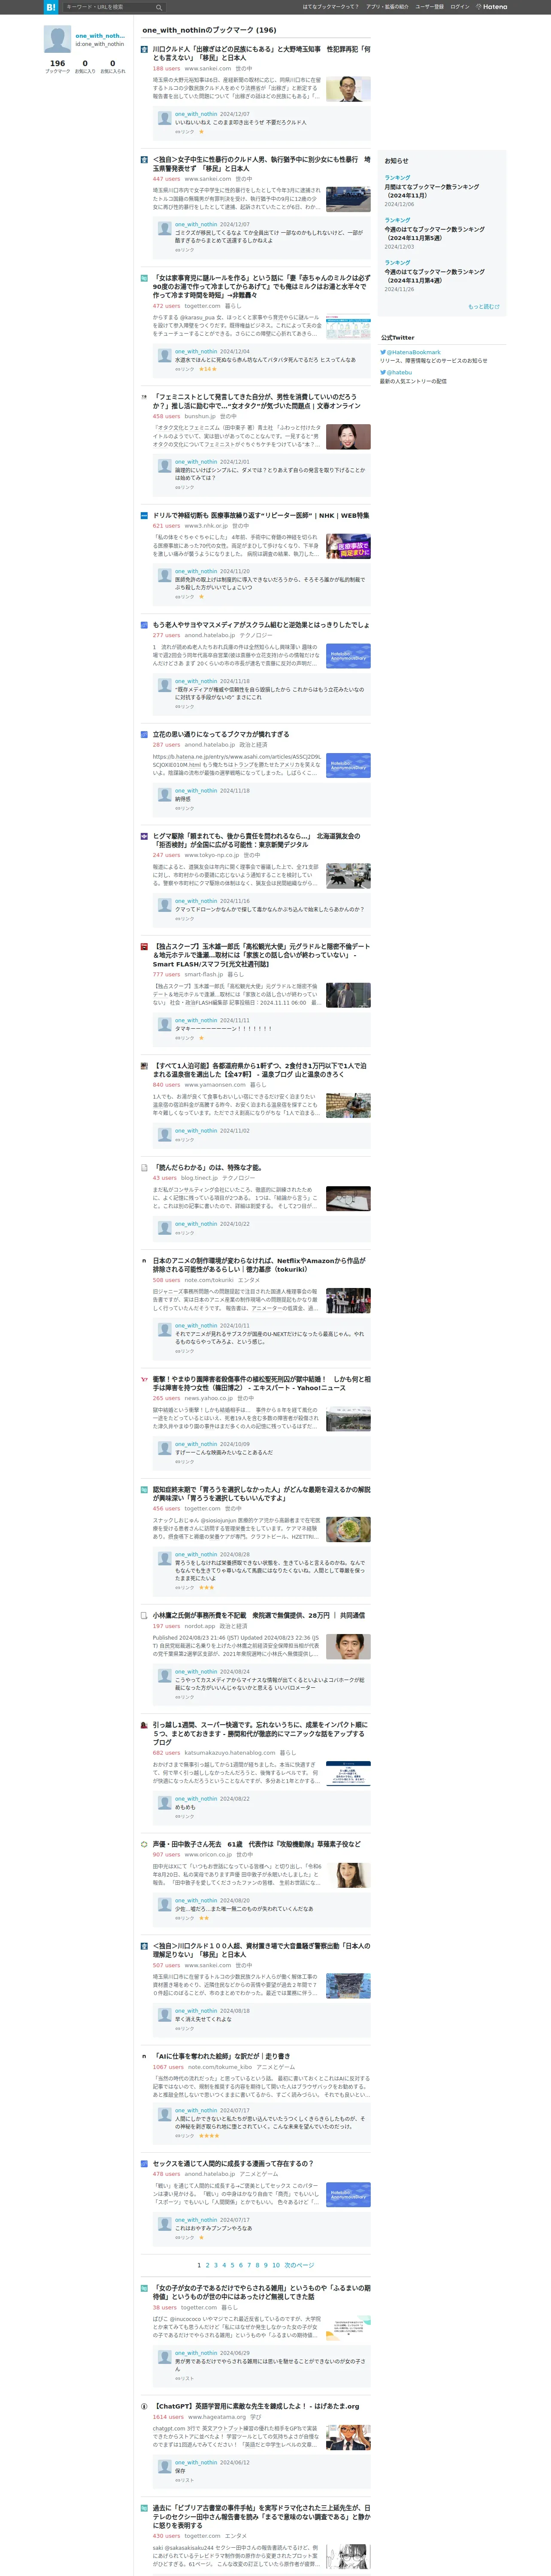Open the 472 users count link
This screenshot has width=551, height=2576.
pos(166,306)
